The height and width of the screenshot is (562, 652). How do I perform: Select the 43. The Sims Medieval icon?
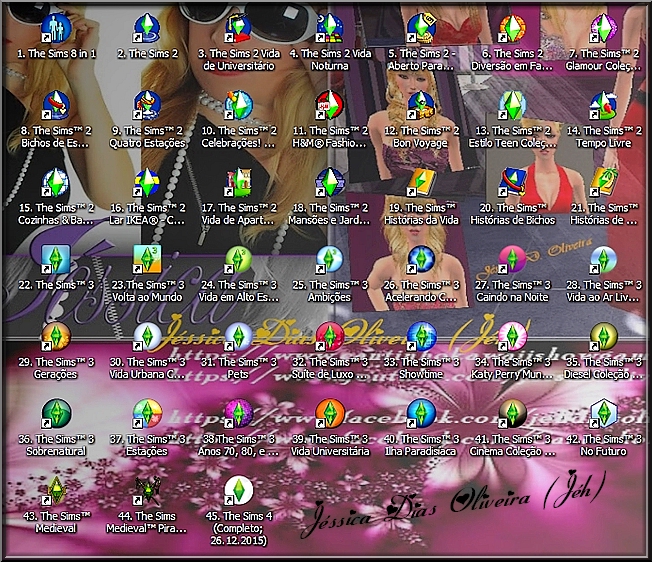coord(56,491)
